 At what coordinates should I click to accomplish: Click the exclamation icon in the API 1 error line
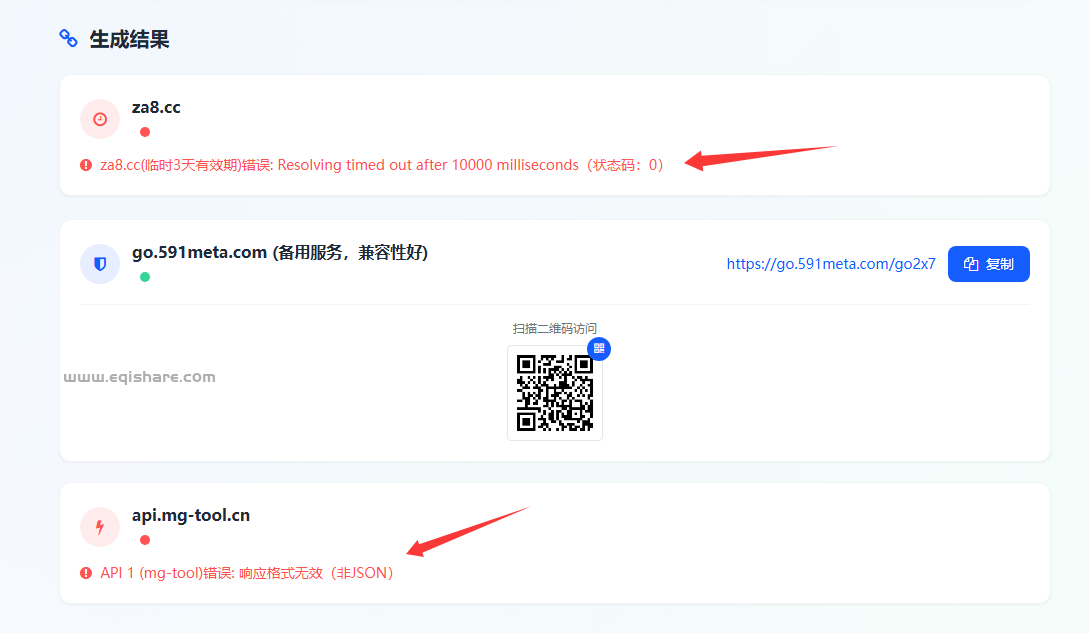coord(85,572)
